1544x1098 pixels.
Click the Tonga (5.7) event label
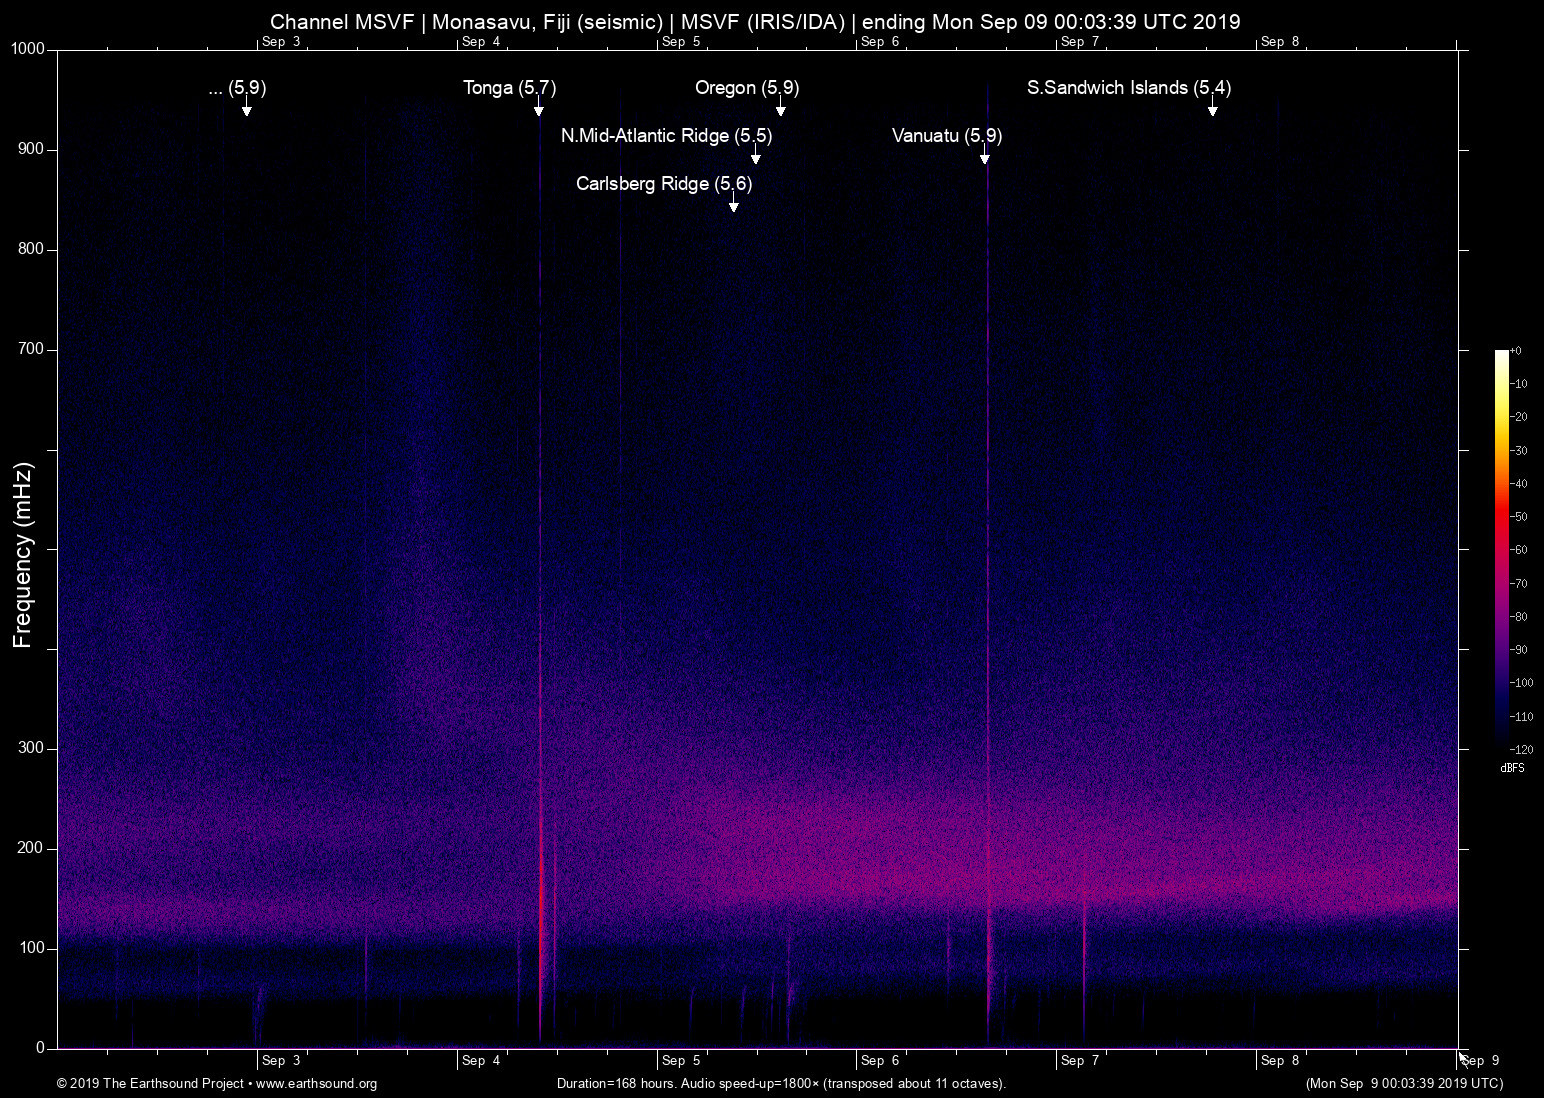[x=509, y=88]
